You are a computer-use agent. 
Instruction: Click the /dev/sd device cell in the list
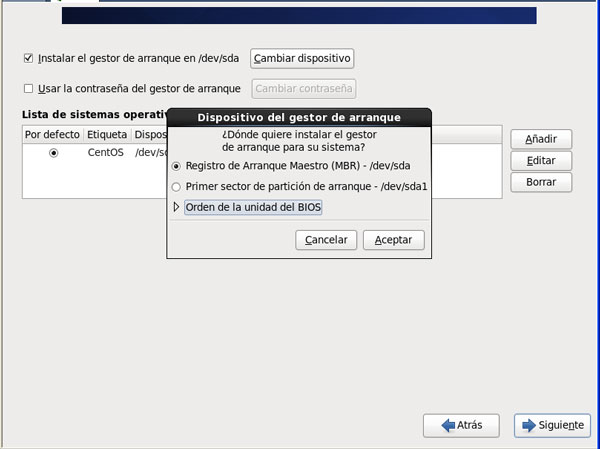click(150, 153)
